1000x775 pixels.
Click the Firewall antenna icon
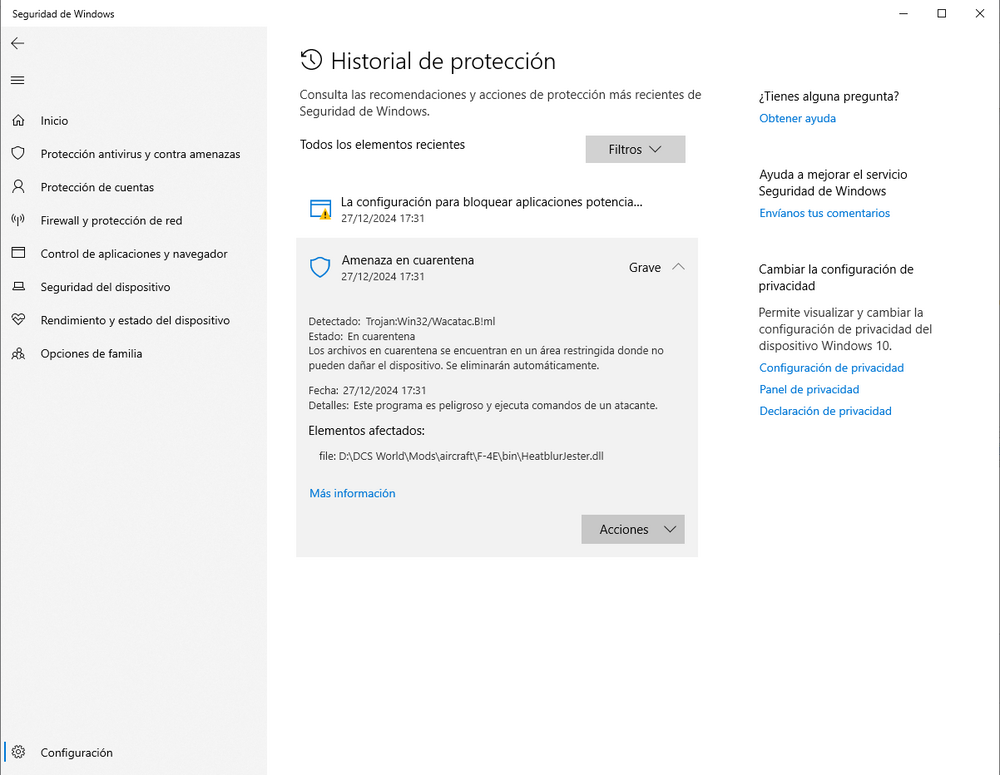[18, 220]
